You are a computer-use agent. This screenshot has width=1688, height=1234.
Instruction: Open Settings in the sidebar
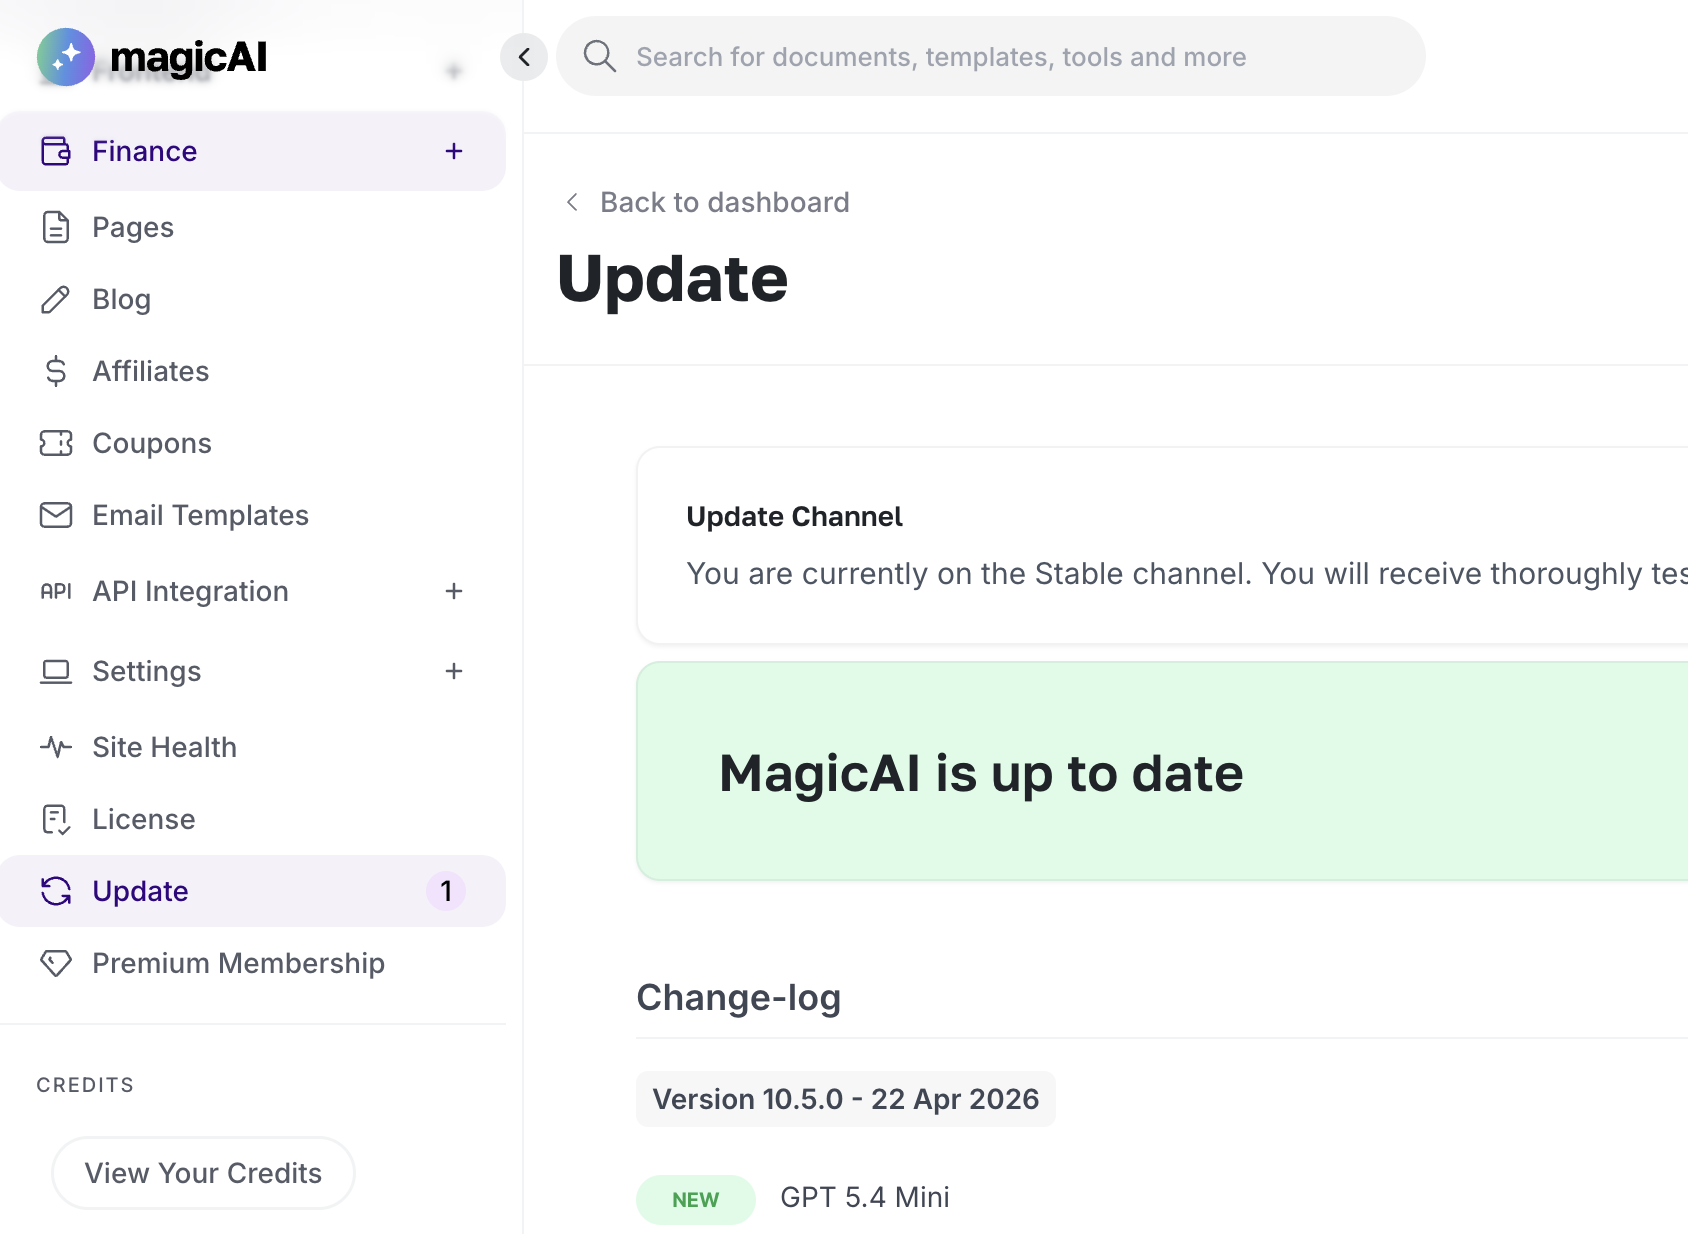[x=253, y=671]
